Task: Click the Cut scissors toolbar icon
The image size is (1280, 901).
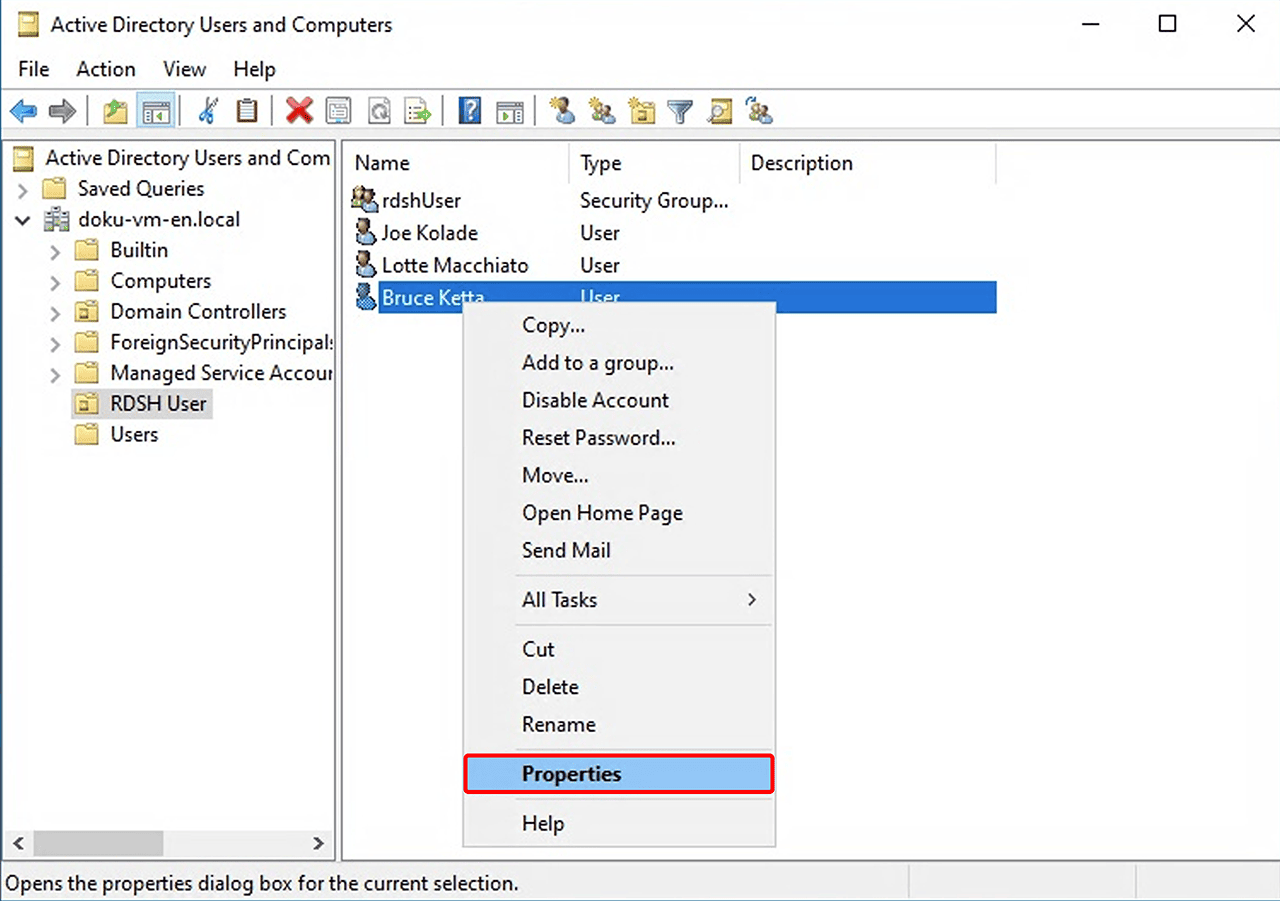Action: click(x=208, y=111)
